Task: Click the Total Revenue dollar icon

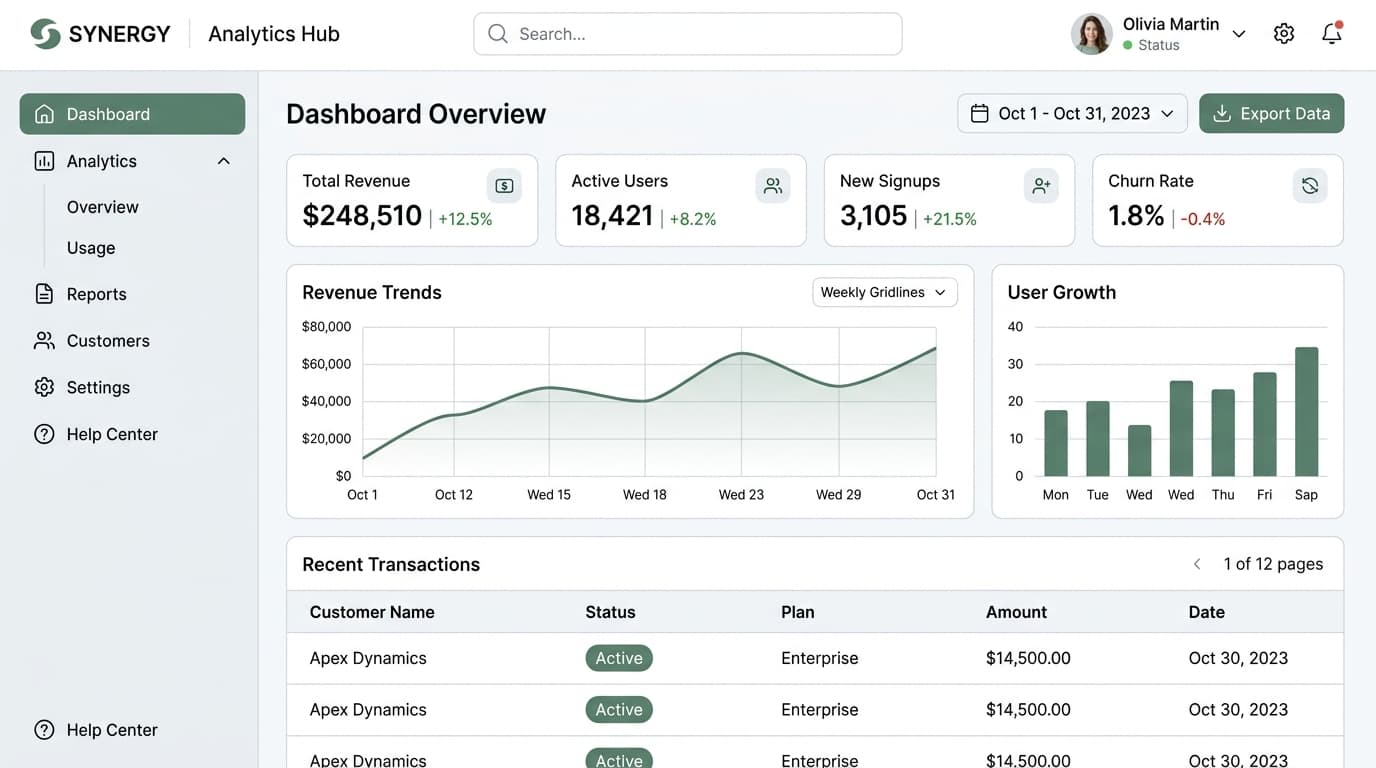Action: 504,186
